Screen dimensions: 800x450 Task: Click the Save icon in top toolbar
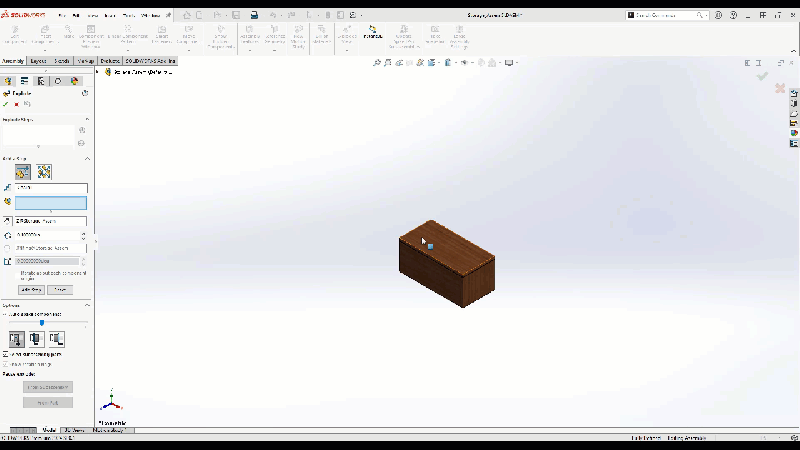coord(236,15)
